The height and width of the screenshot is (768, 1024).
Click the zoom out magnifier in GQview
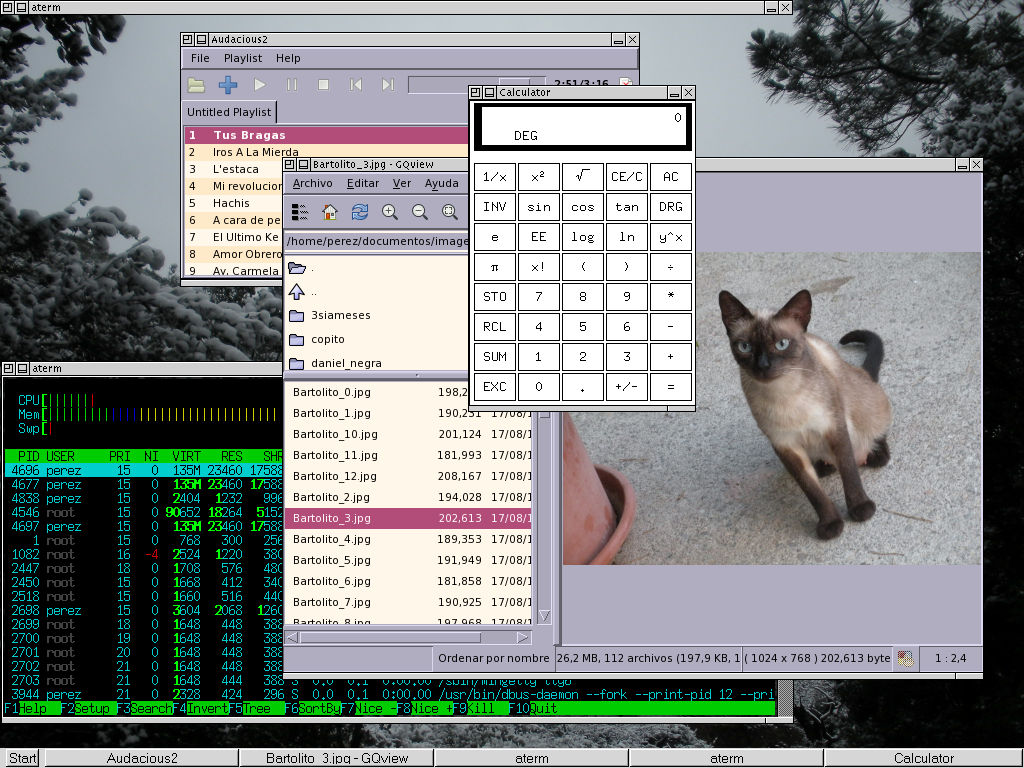pyautogui.click(x=420, y=212)
